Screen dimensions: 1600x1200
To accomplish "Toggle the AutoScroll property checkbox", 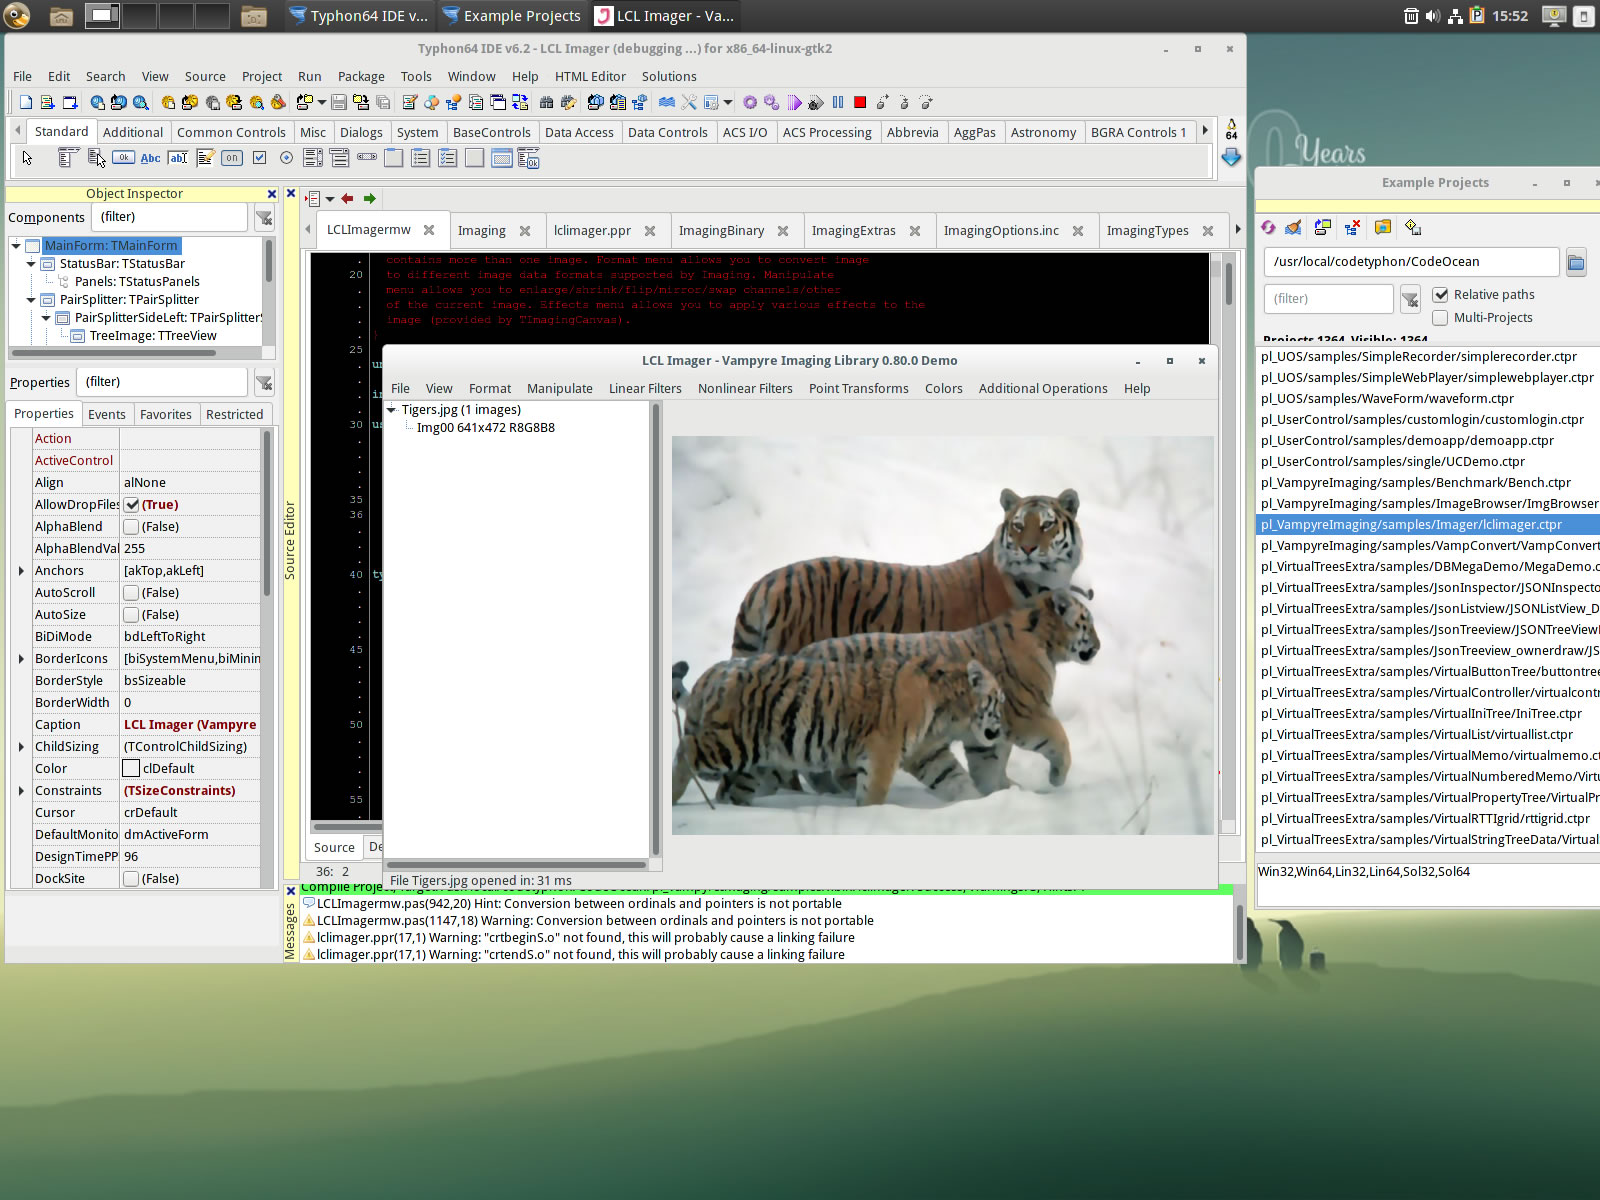I will coord(131,592).
